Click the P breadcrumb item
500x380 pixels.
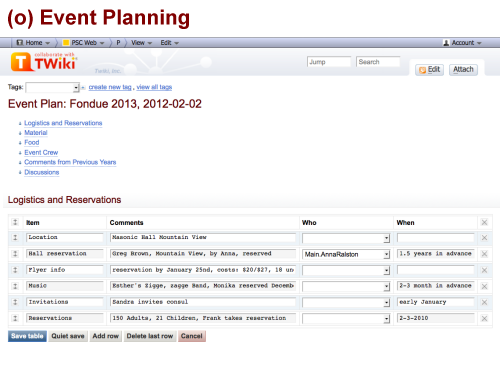[118, 43]
